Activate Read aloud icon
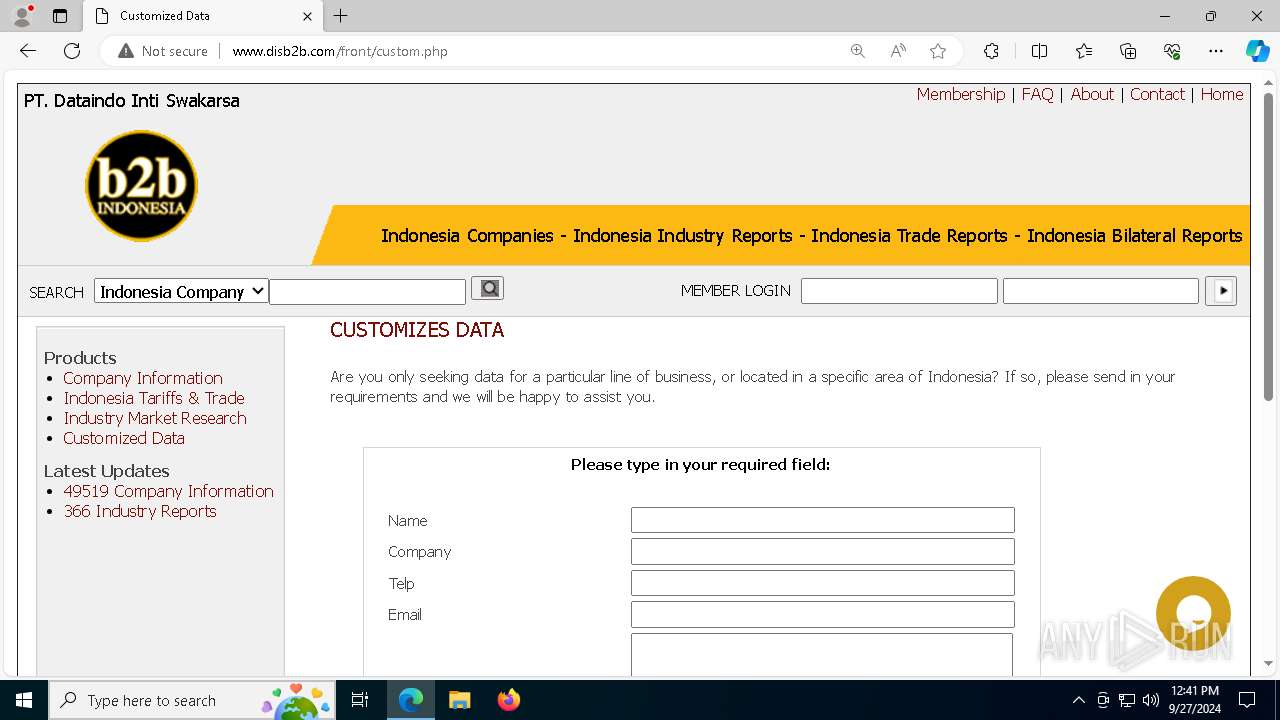The image size is (1280, 720). [898, 51]
